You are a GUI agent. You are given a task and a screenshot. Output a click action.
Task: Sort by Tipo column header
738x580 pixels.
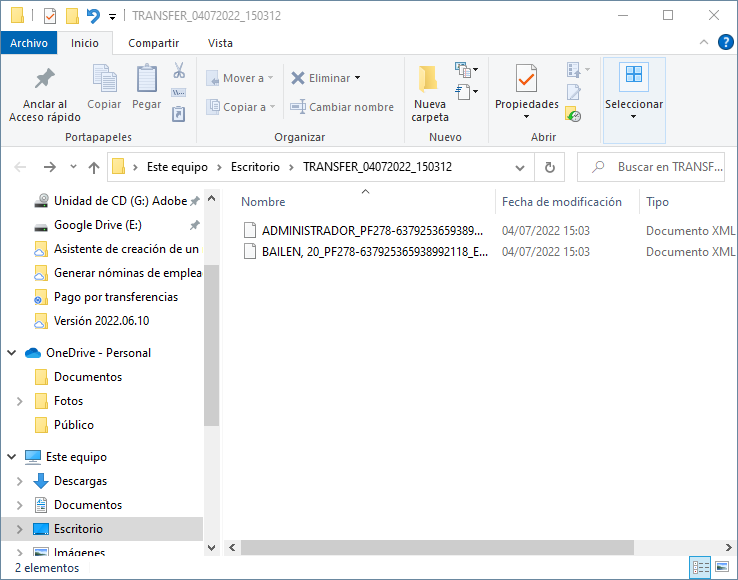tap(657, 201)
